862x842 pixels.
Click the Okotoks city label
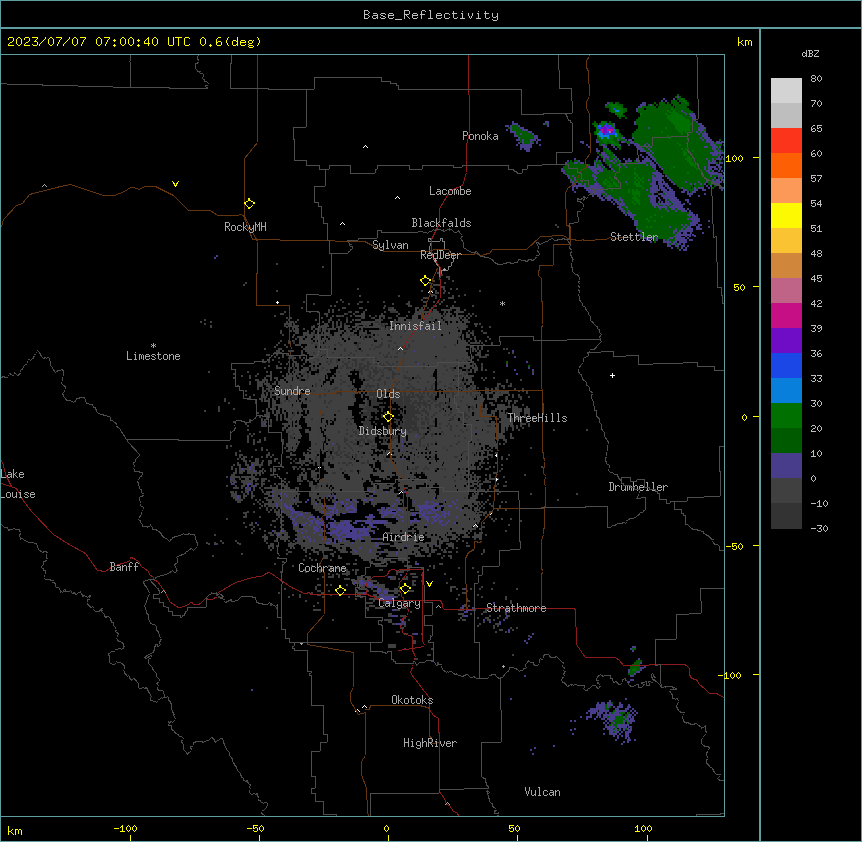pos(412,700)
